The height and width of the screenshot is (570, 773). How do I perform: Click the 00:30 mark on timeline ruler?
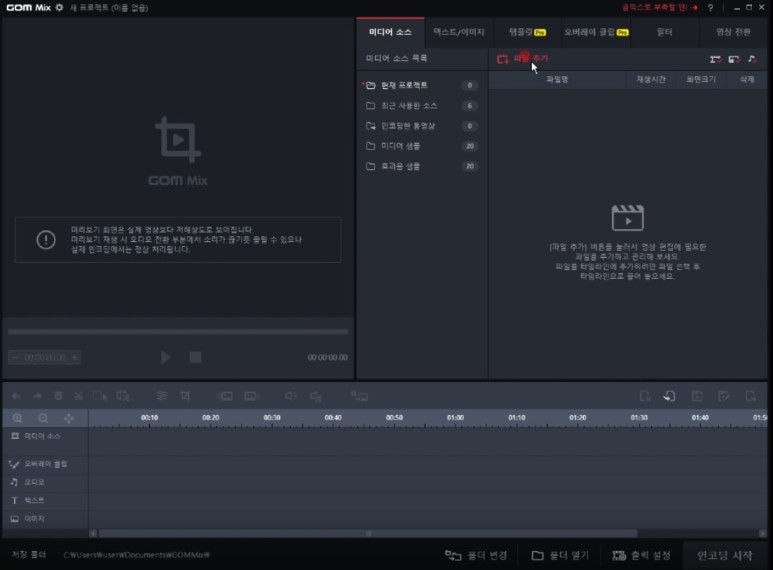pyautogui.click(x=272, y=418)
